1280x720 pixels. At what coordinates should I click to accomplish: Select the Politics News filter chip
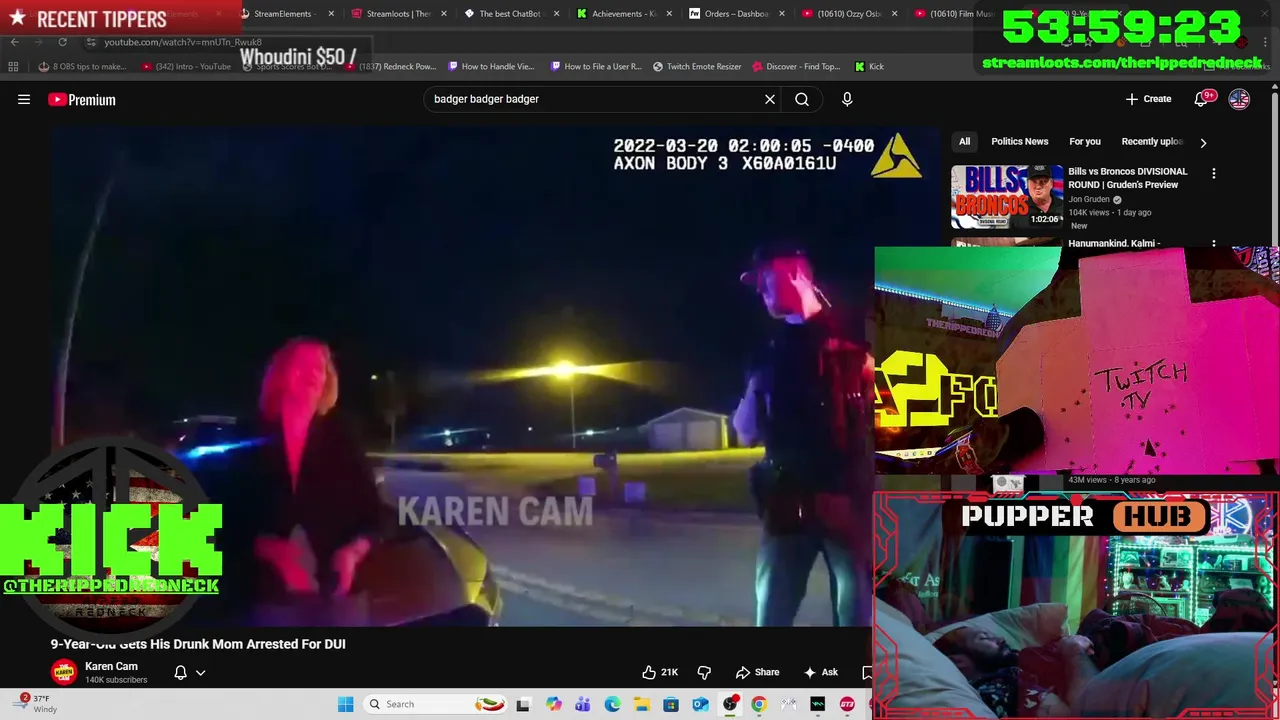coord(1019,142)
